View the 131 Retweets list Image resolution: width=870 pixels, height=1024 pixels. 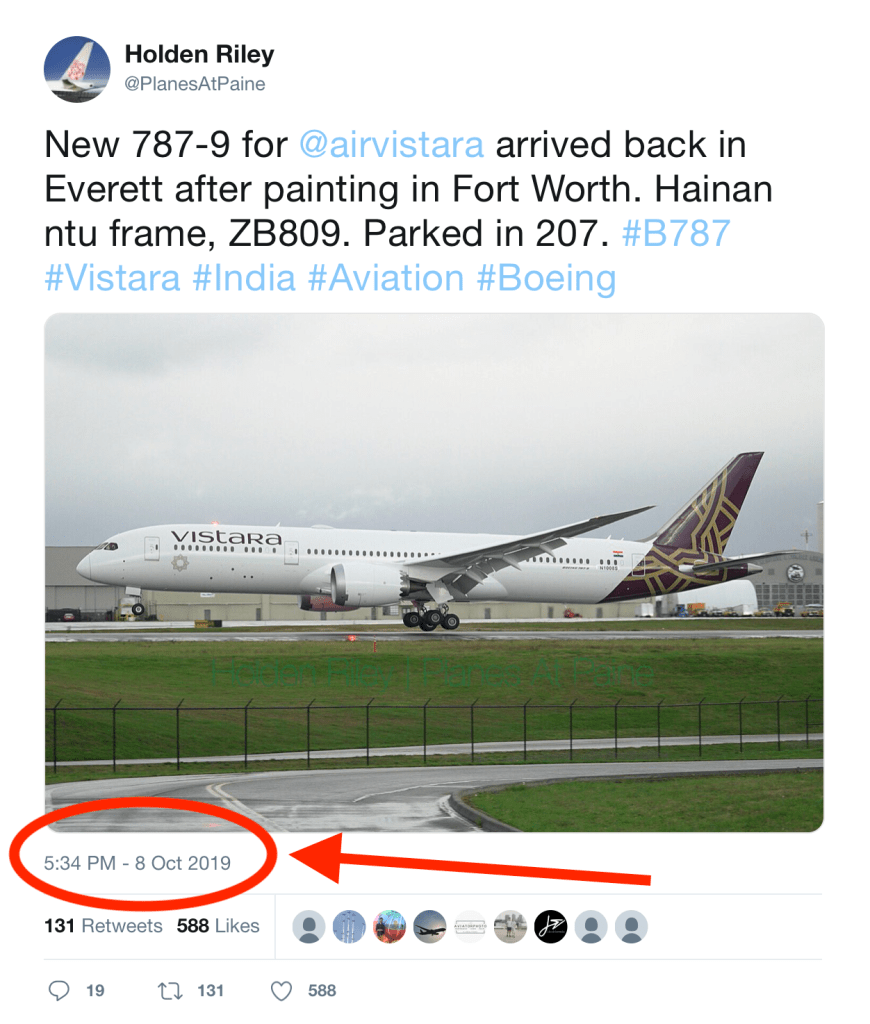pyautogui.click(x=103, y=926)
